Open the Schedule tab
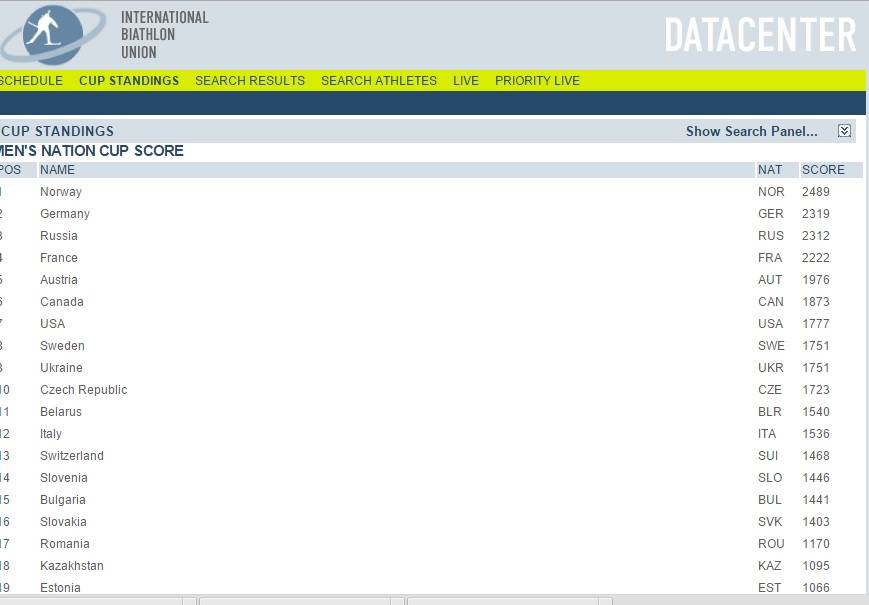The image size is (869, 605). 30,81
